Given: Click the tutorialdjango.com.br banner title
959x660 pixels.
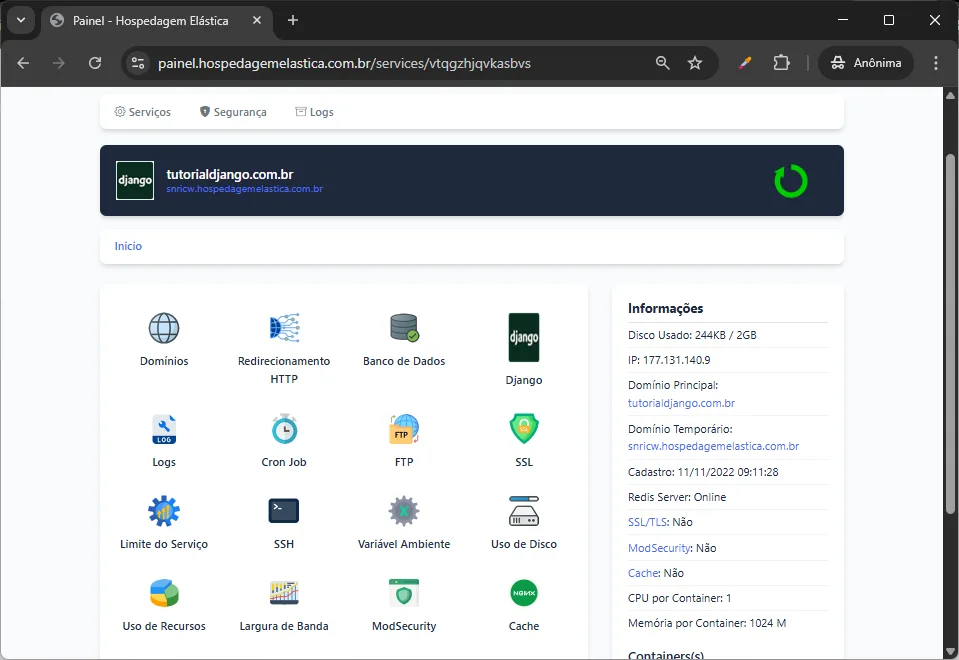Looking at the screenshot, I should point(230,174).
